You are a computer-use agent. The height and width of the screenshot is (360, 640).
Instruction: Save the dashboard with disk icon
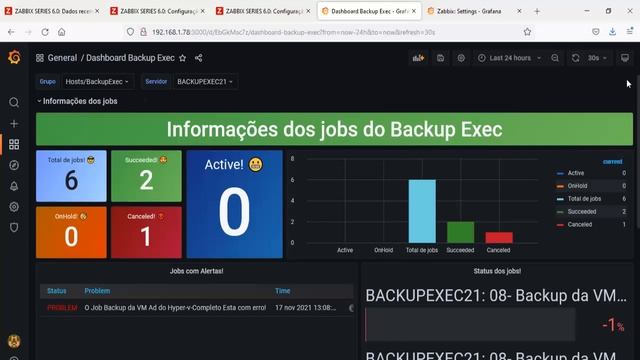(x=440, y=58)
